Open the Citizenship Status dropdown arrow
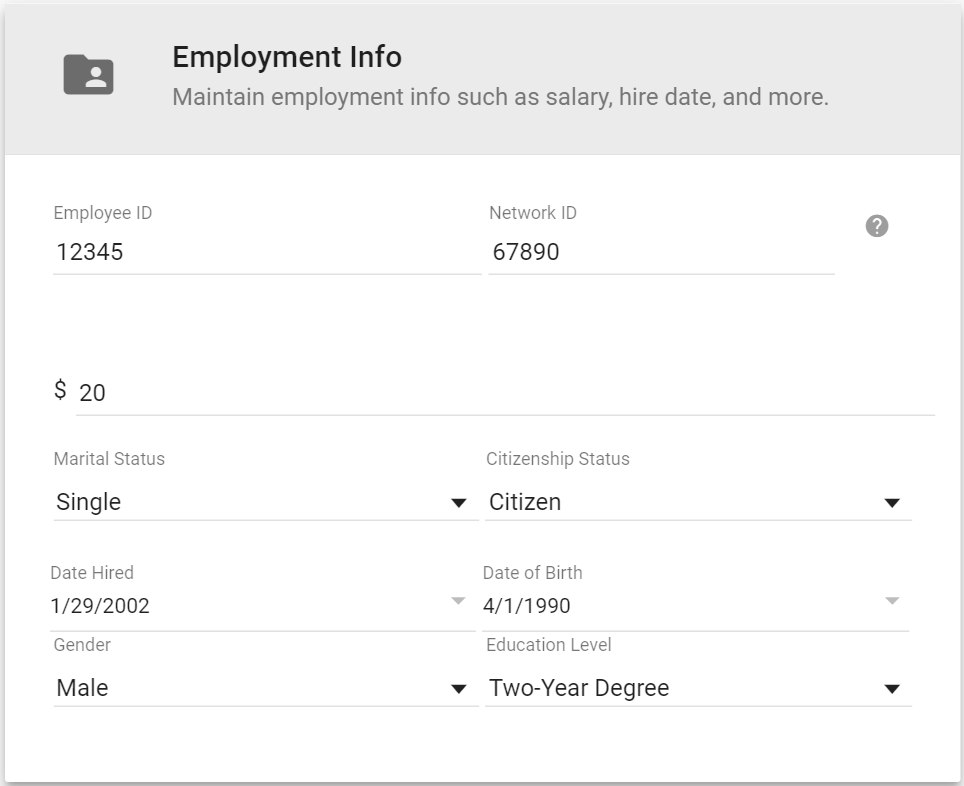This screenshot has height=786, width=964. pyautogui.click(x=892, y=503)
